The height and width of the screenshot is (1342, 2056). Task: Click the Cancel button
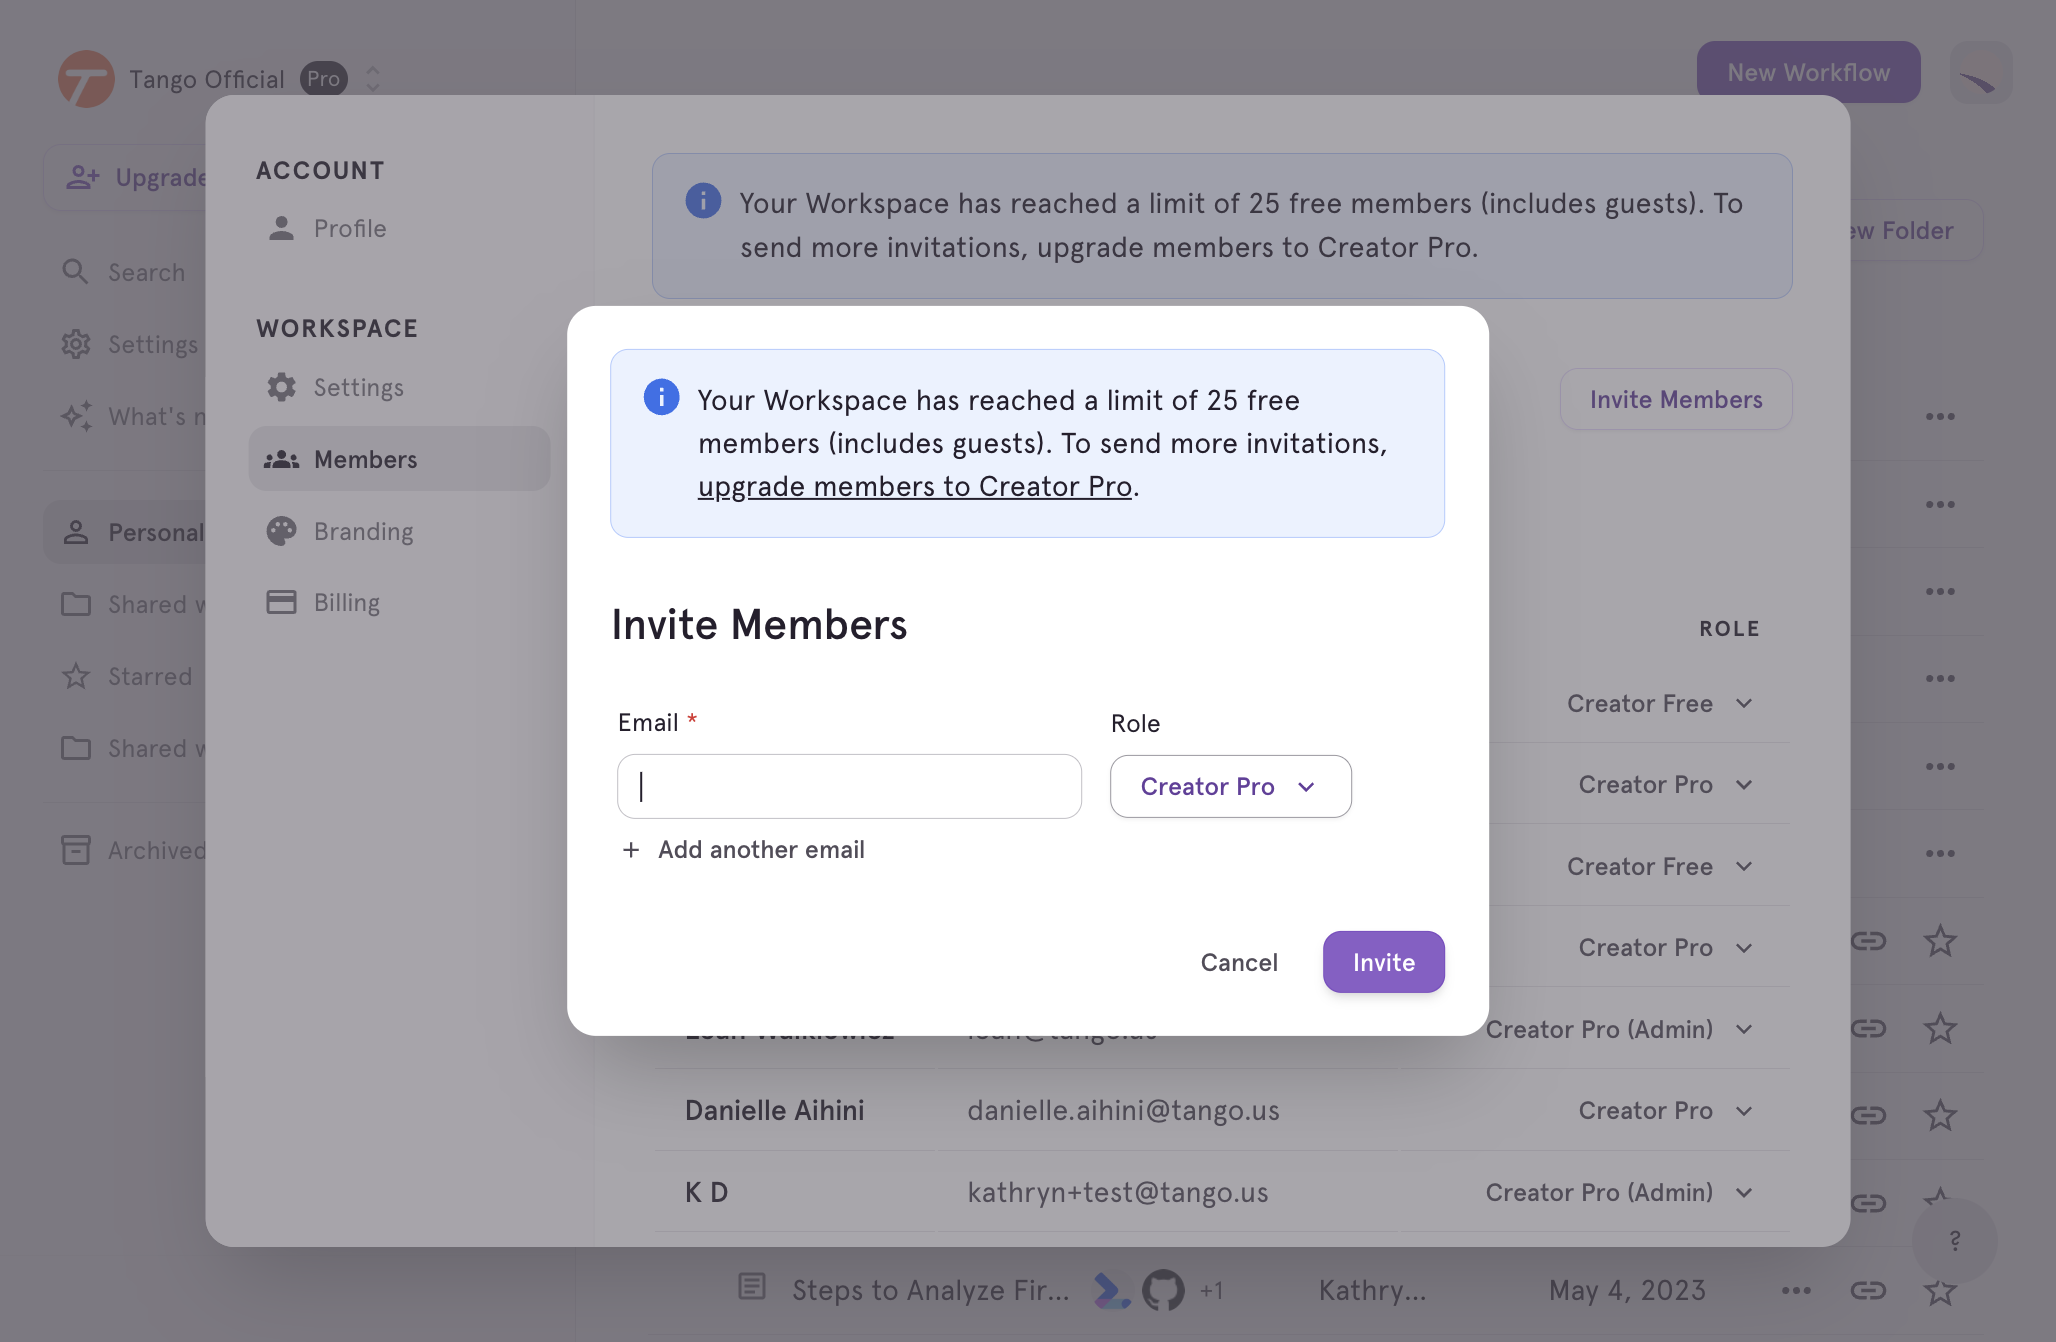[x=1239, y=962]
